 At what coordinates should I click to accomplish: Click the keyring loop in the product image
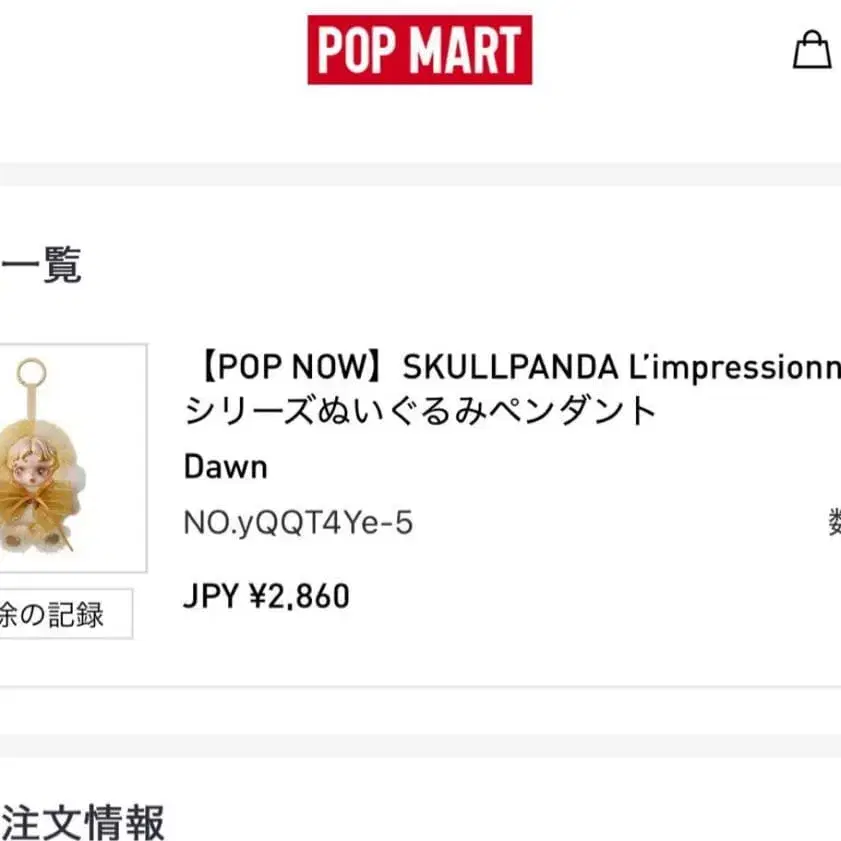31,372
